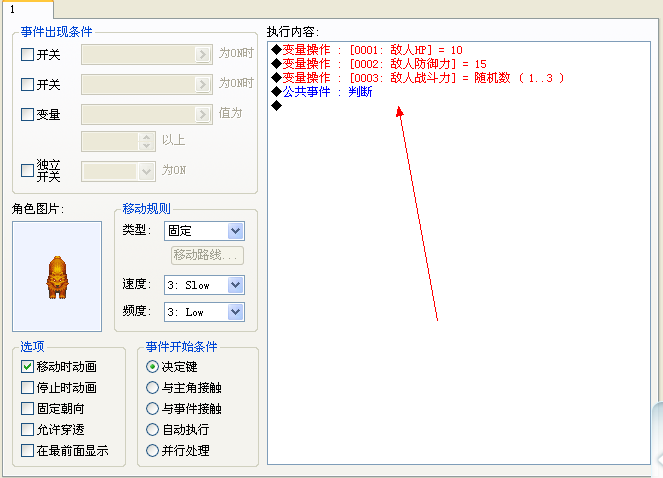This screenshot has height=478, width=663.
Task: Select the 与主角接触 trigger radio button
Action: pos(152,387)
